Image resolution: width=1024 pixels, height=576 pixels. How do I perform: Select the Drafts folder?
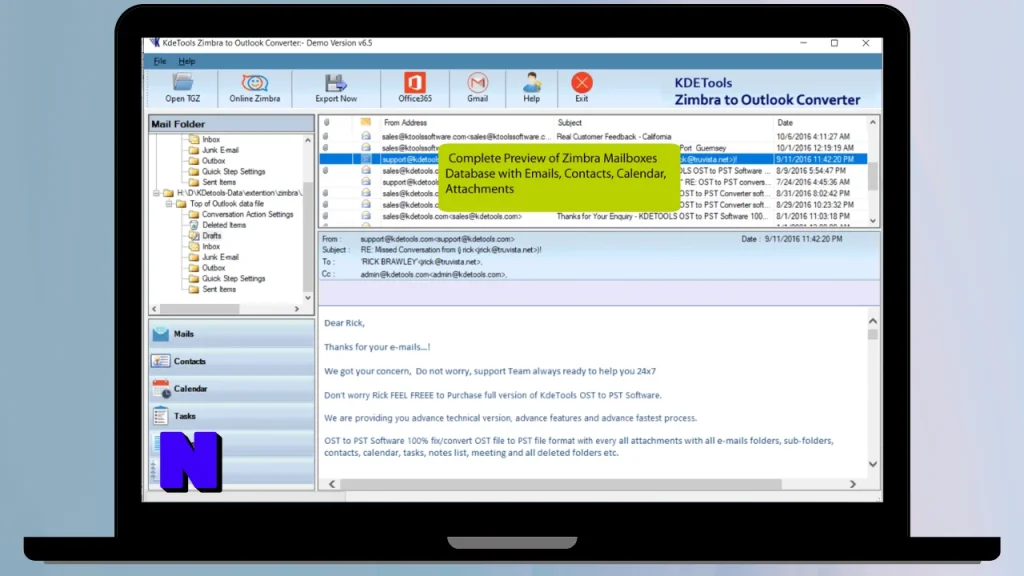(212, 236)
